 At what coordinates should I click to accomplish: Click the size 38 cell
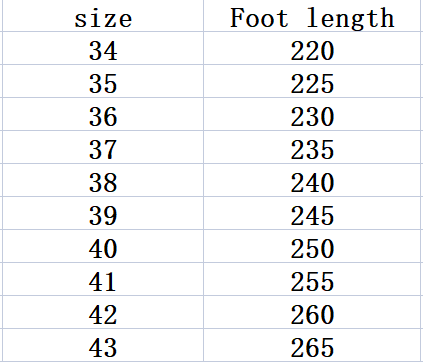[x=103, y=180]
